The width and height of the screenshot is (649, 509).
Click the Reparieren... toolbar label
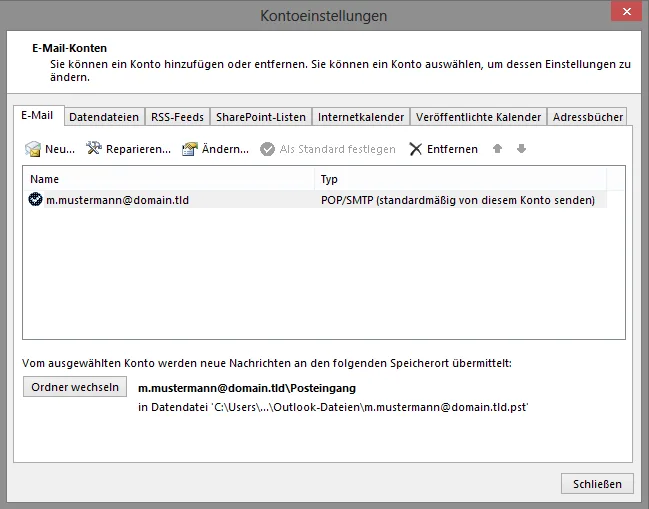(x=138, y=149)
